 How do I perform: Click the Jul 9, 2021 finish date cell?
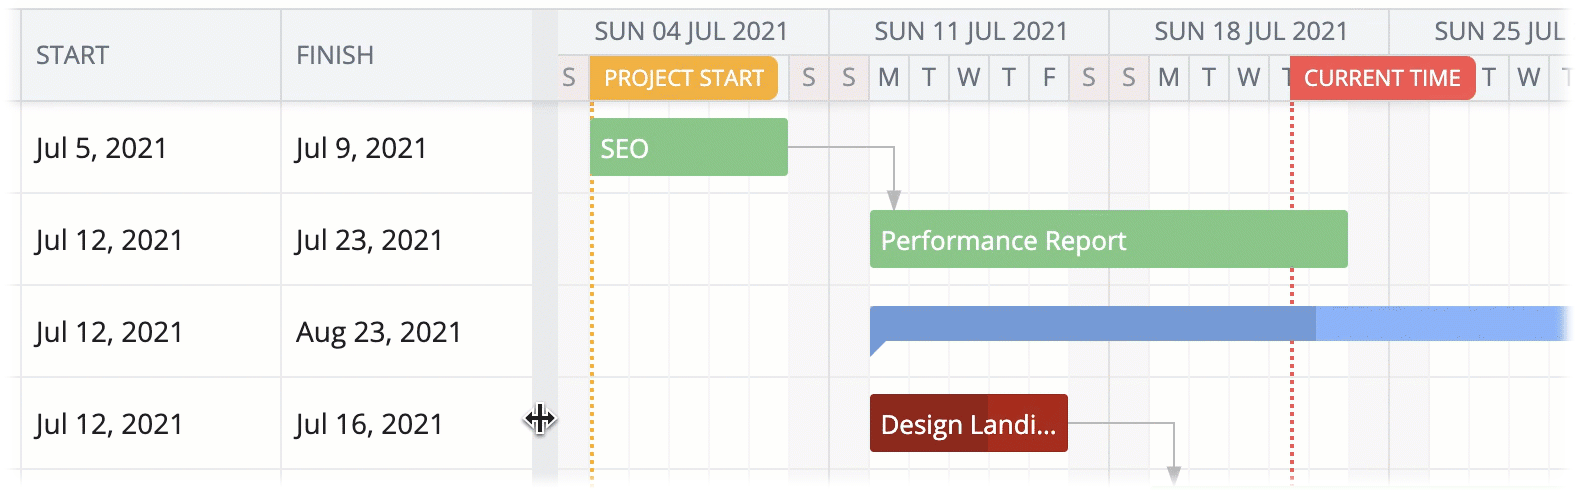coord(361,148)
